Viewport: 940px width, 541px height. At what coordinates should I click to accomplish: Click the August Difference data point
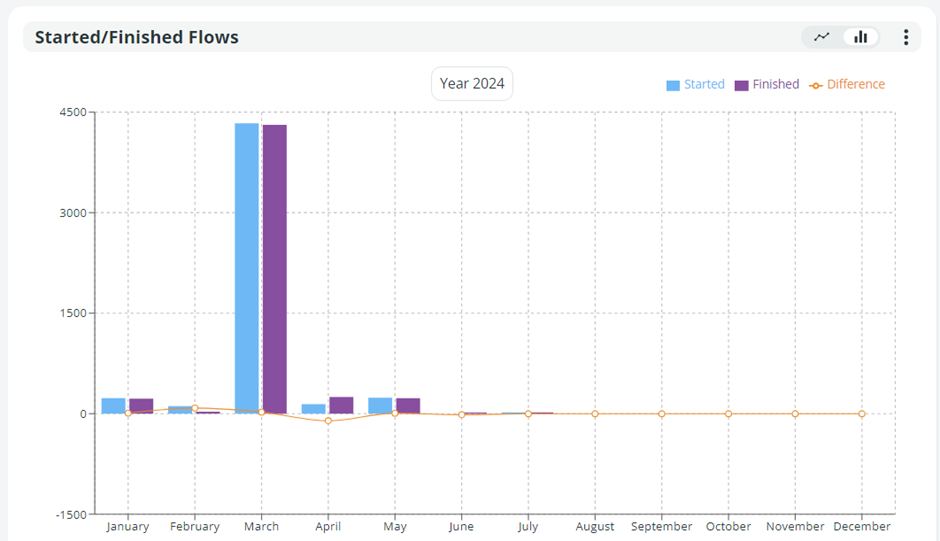pyautogui.click(x=595, y=414)
